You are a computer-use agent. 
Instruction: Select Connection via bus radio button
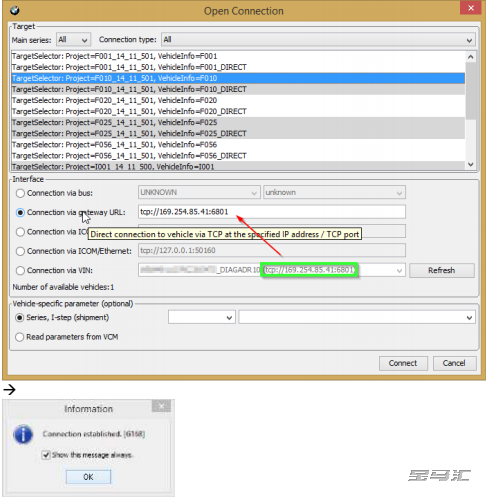point(20,193)
